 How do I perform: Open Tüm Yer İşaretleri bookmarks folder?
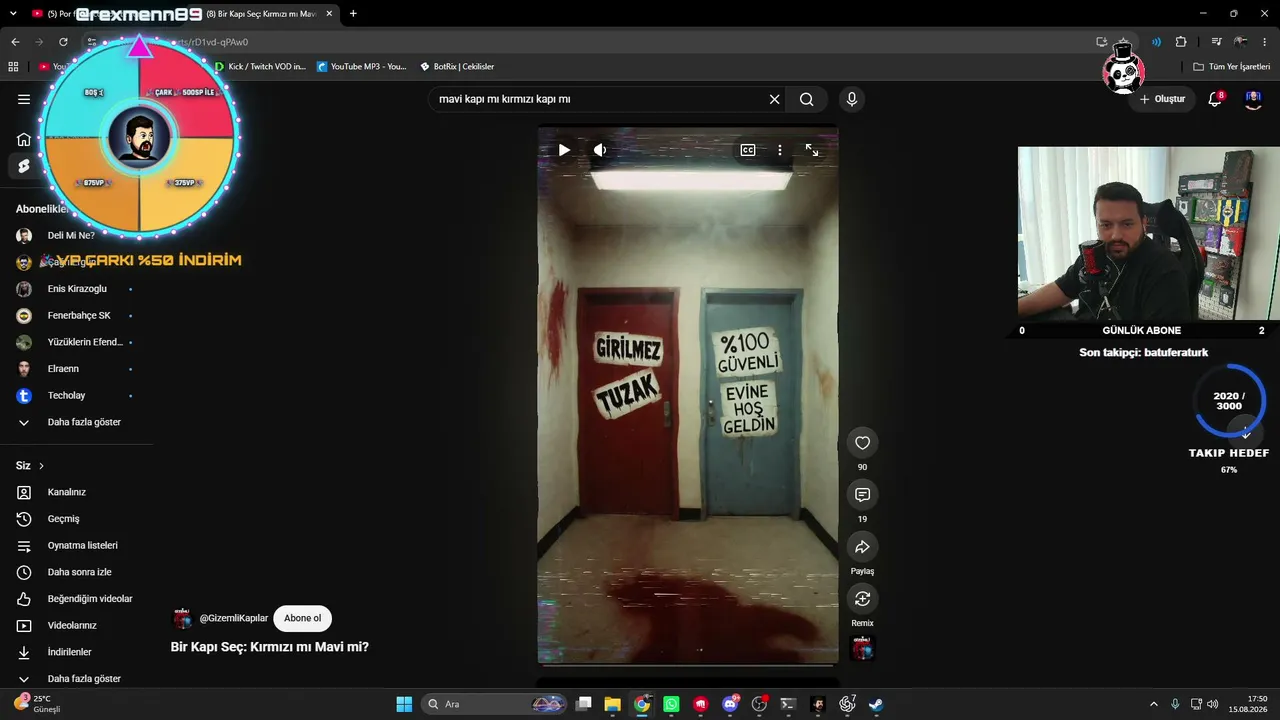(1231, 67)
